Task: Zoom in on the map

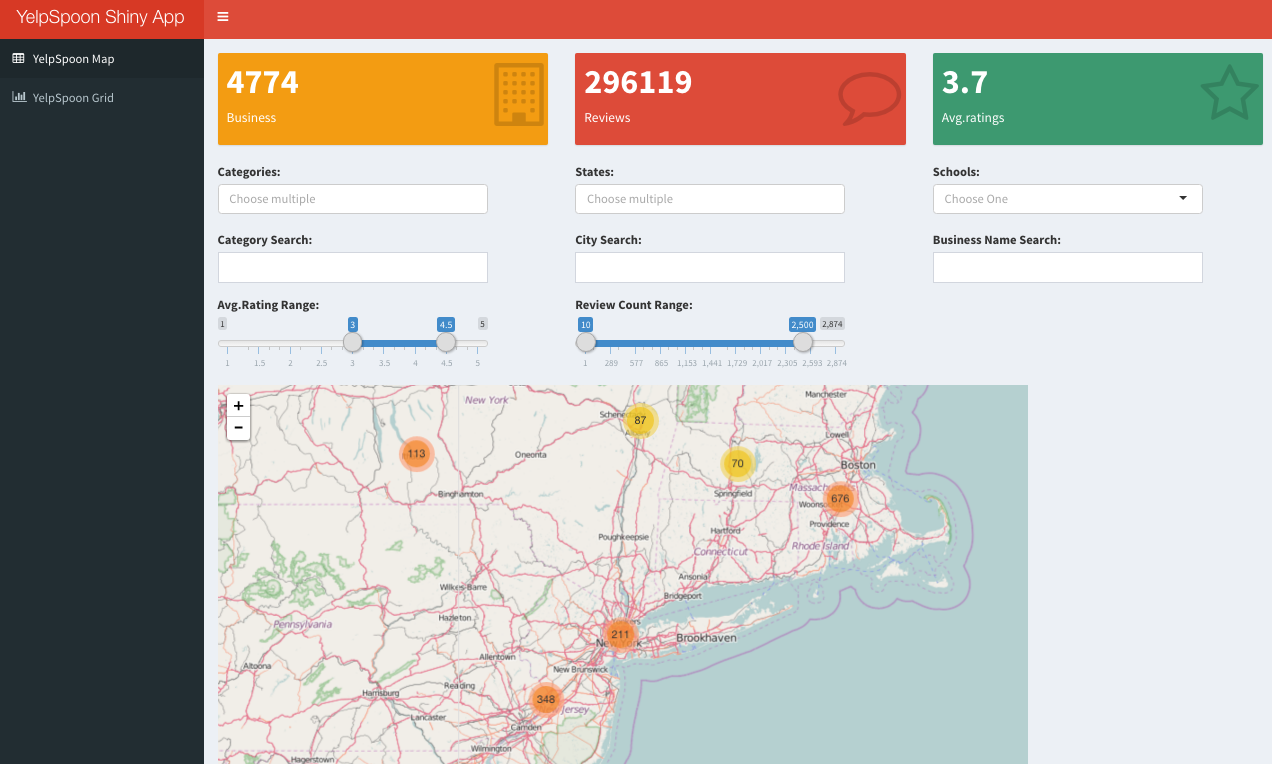Action: [x=238, y=406]
